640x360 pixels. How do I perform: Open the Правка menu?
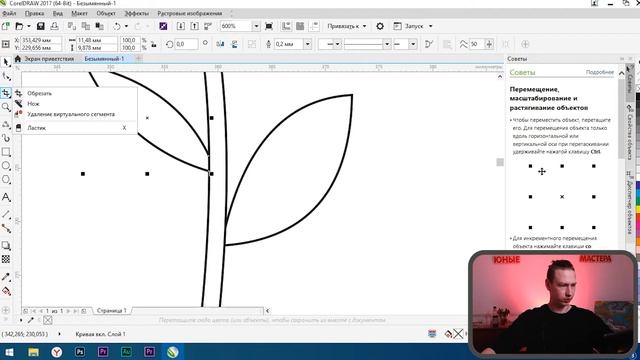34,13
